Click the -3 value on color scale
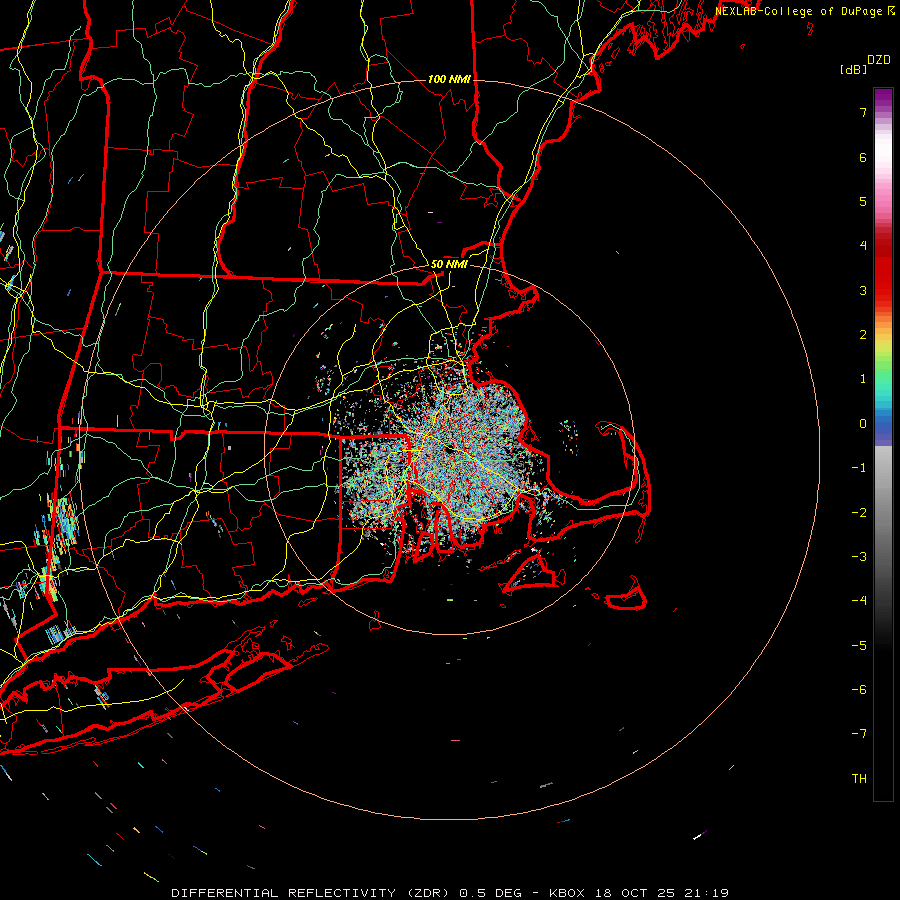The width and height of the screenshot is (900, 900). (859, 557)
